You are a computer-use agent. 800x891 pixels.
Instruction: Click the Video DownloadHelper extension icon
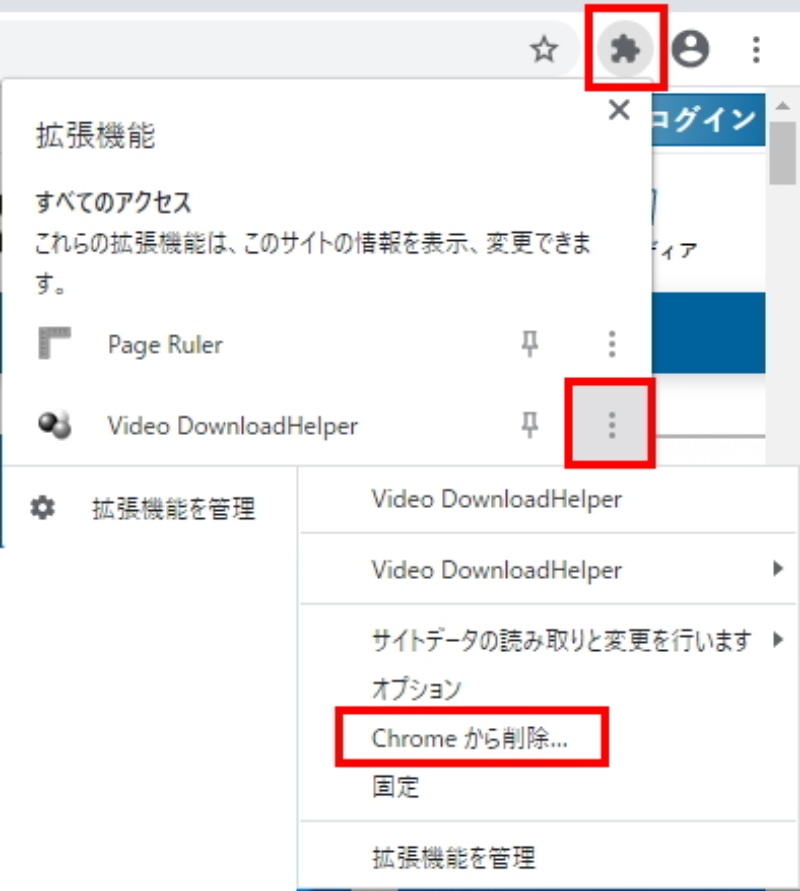pos(53,426)
